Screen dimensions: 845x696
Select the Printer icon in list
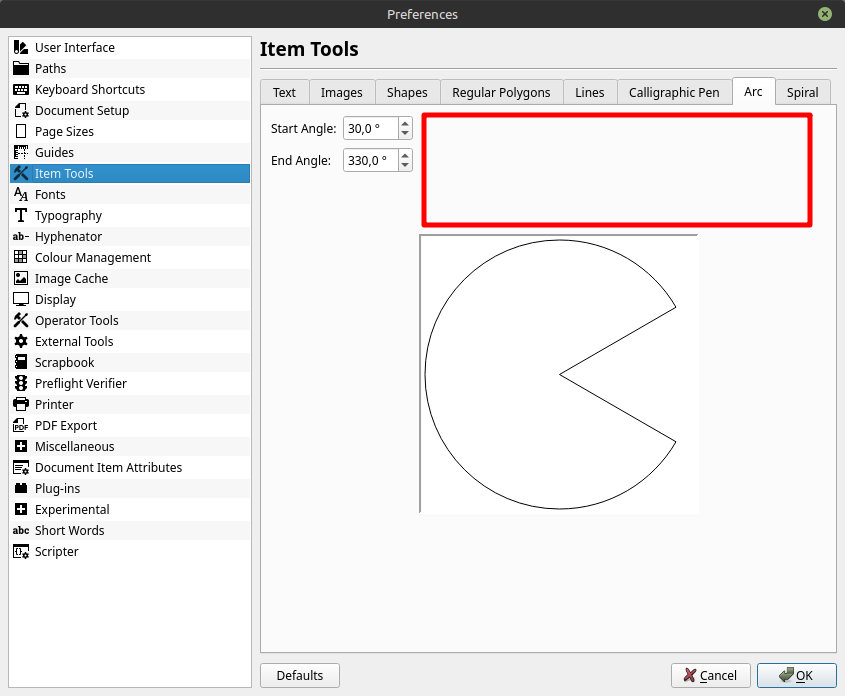pyautogui.click(x=21, y=404)
